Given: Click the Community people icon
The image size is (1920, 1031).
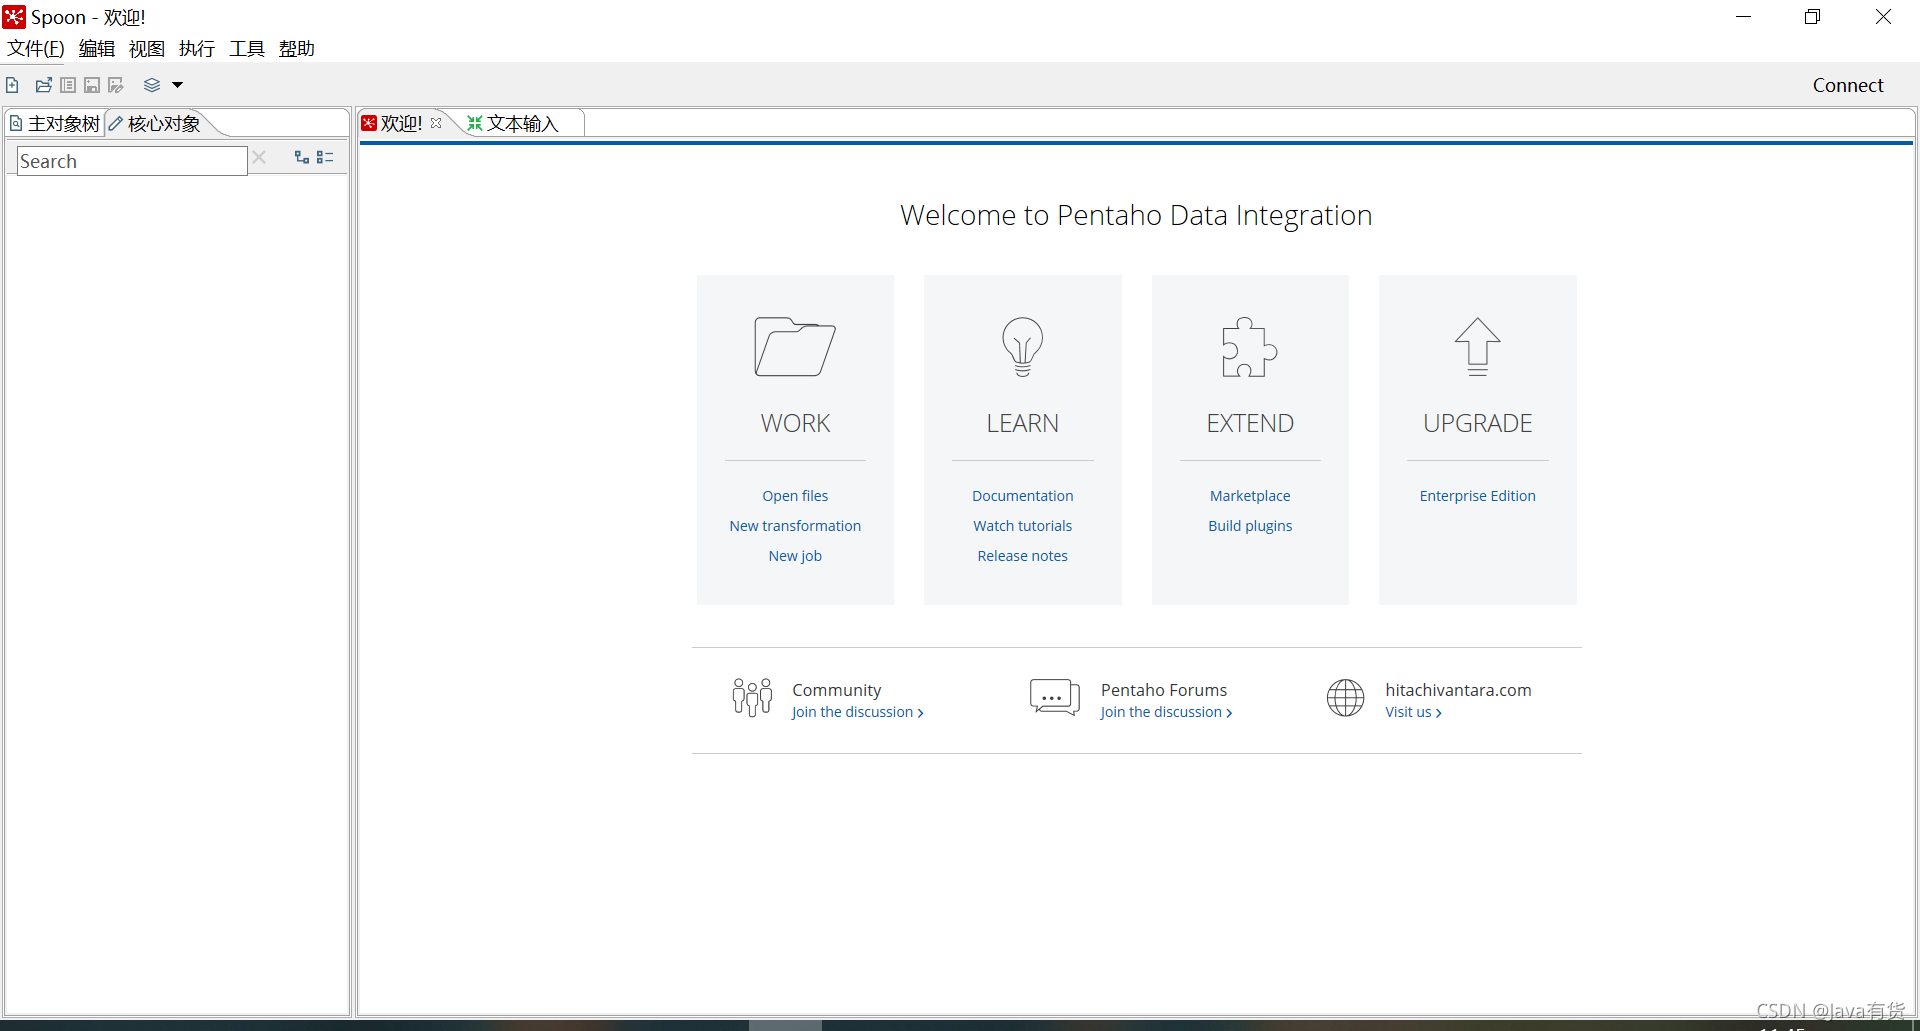Looking at the screenshot, I should [x=752, y=697].
